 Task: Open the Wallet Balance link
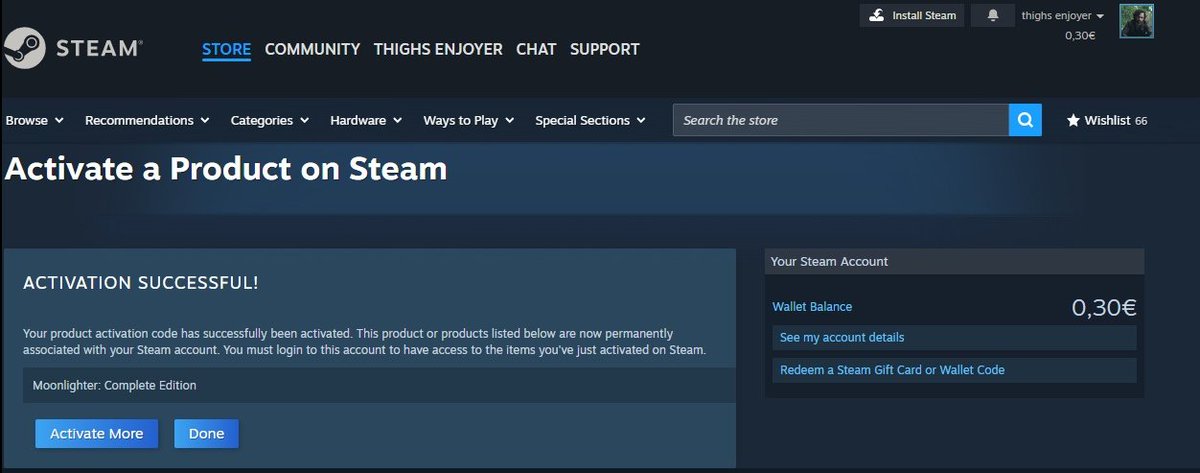click(x=812, y=307)
